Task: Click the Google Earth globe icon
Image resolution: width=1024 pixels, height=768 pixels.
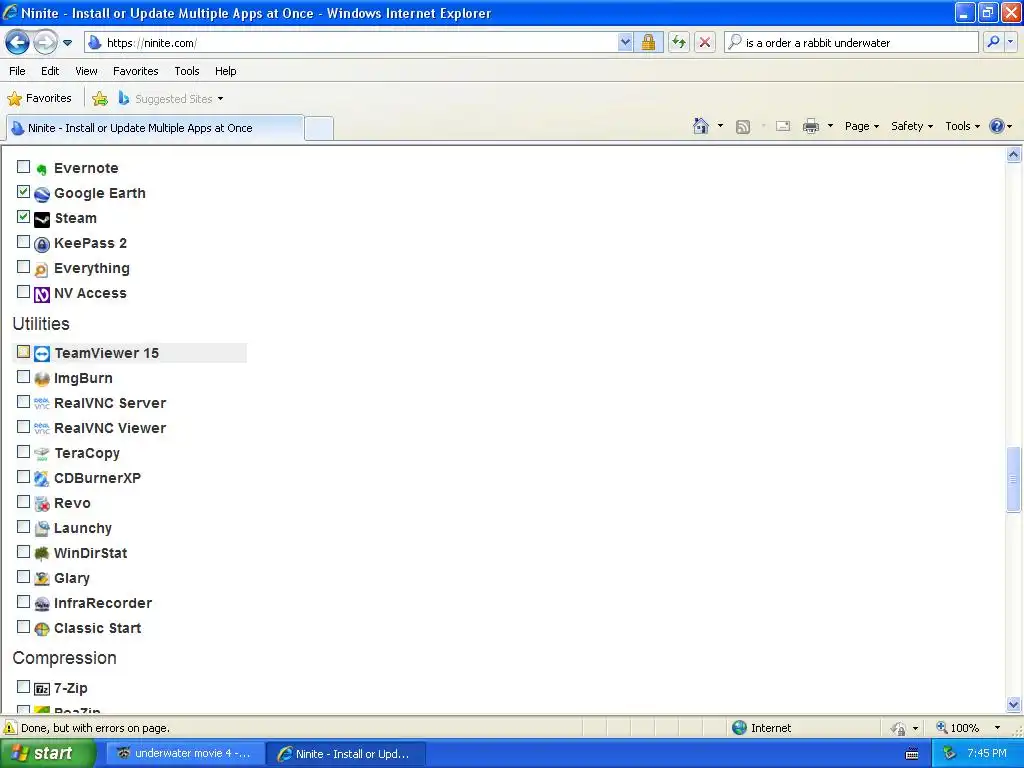Action: click(x=42, y=194)
